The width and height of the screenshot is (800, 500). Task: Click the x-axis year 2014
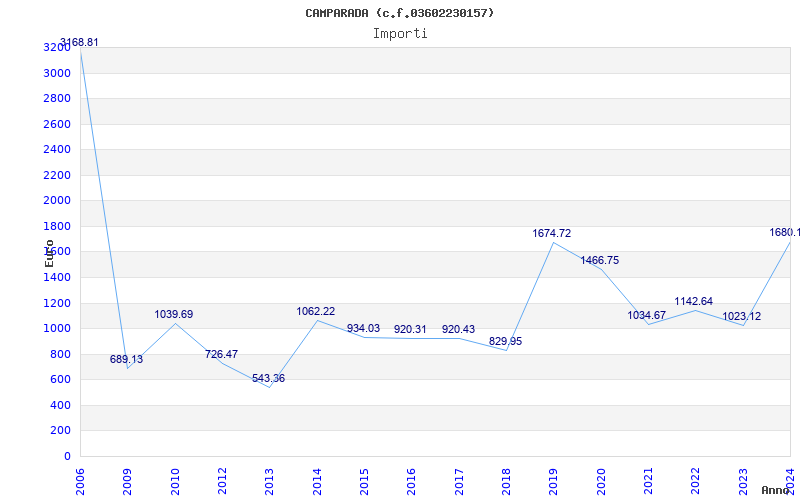(x=317, y=482)
